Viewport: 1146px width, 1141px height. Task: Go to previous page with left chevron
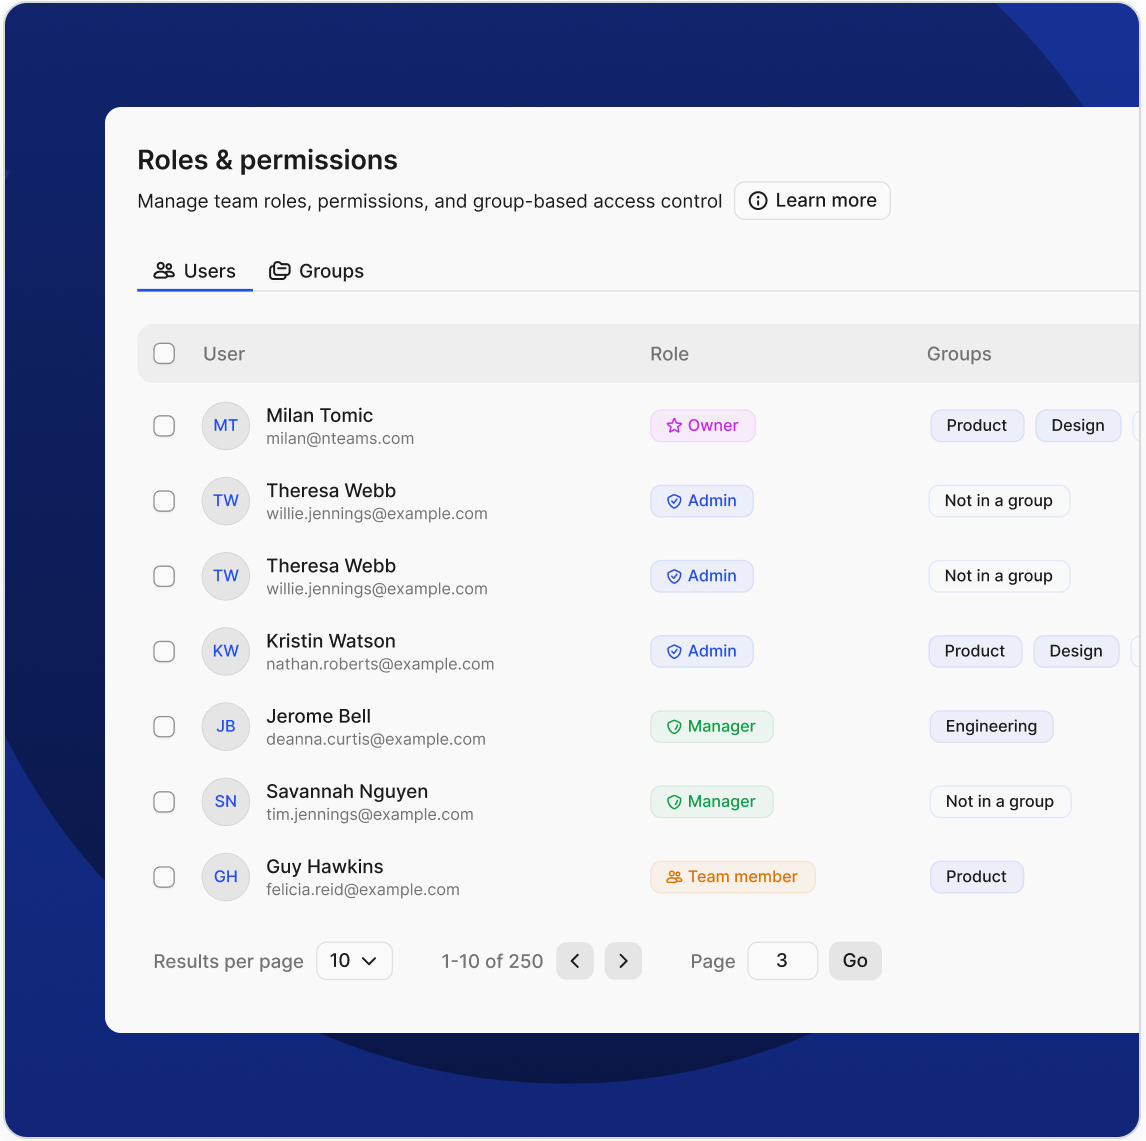pos(575,961)
